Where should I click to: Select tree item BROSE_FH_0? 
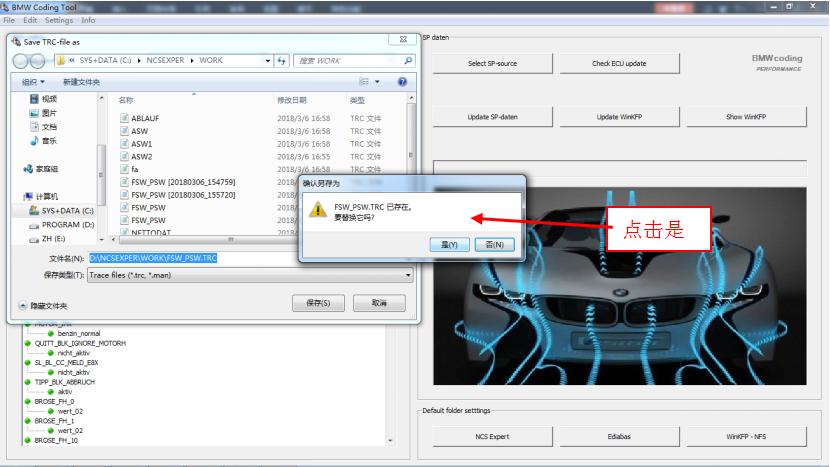[x=54, y=401]
